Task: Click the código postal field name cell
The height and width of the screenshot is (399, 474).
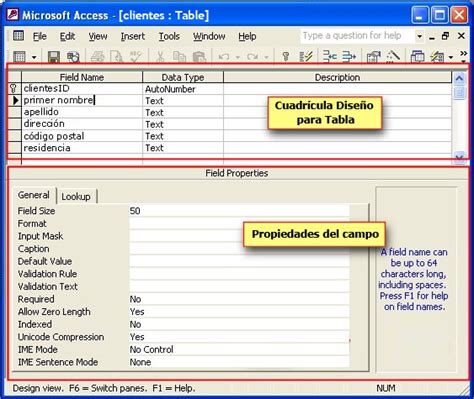Action: (82, 136)
